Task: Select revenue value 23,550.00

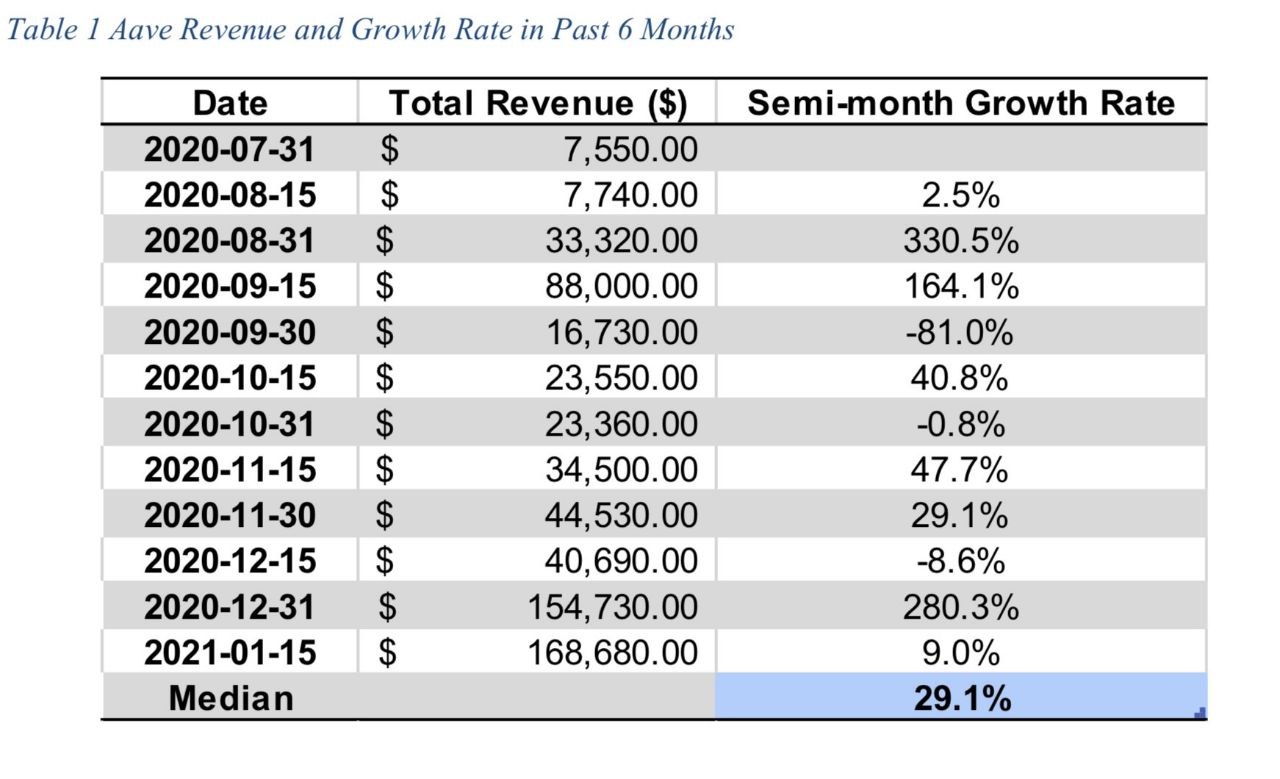Action: point(621,378)
